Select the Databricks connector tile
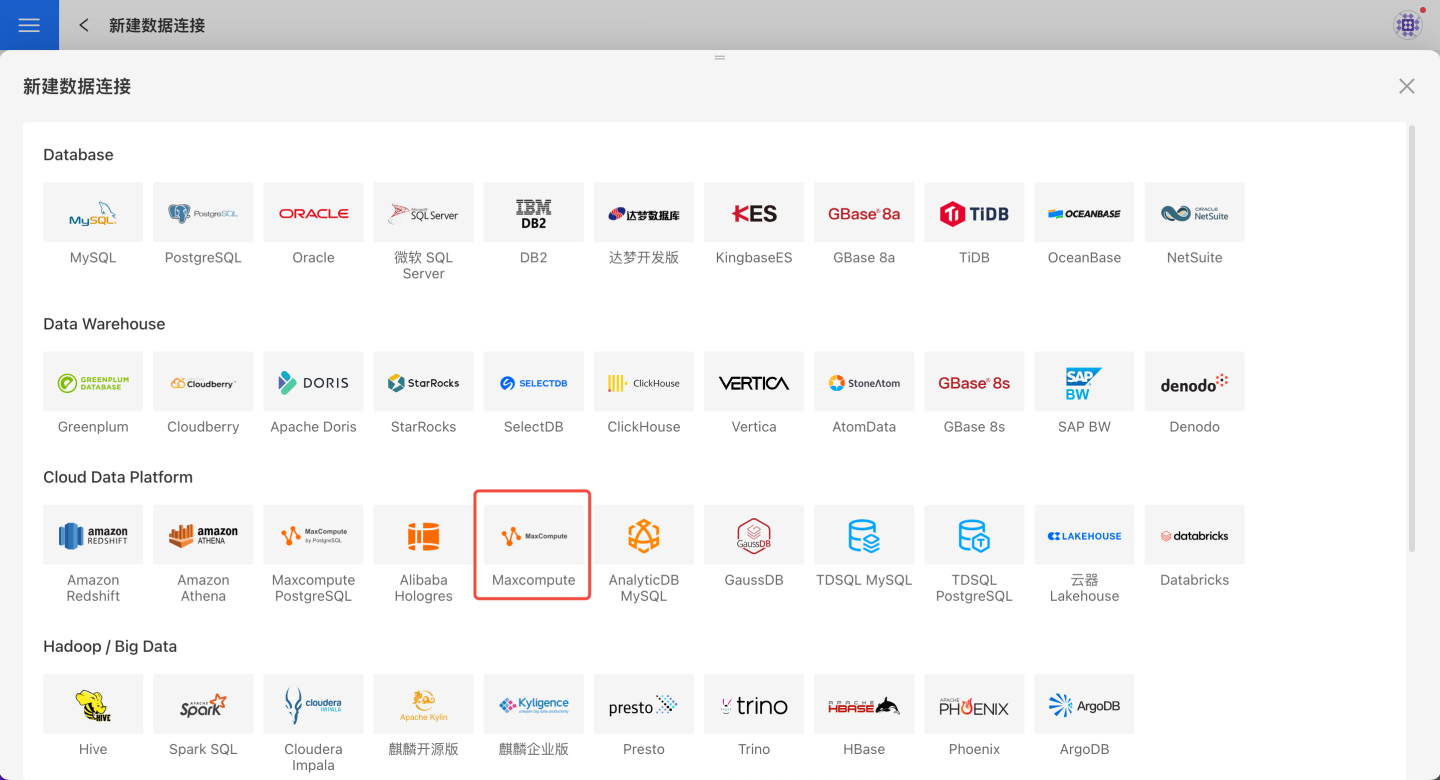Screen dimensions: 1440x780 (x=1194, y=536)
